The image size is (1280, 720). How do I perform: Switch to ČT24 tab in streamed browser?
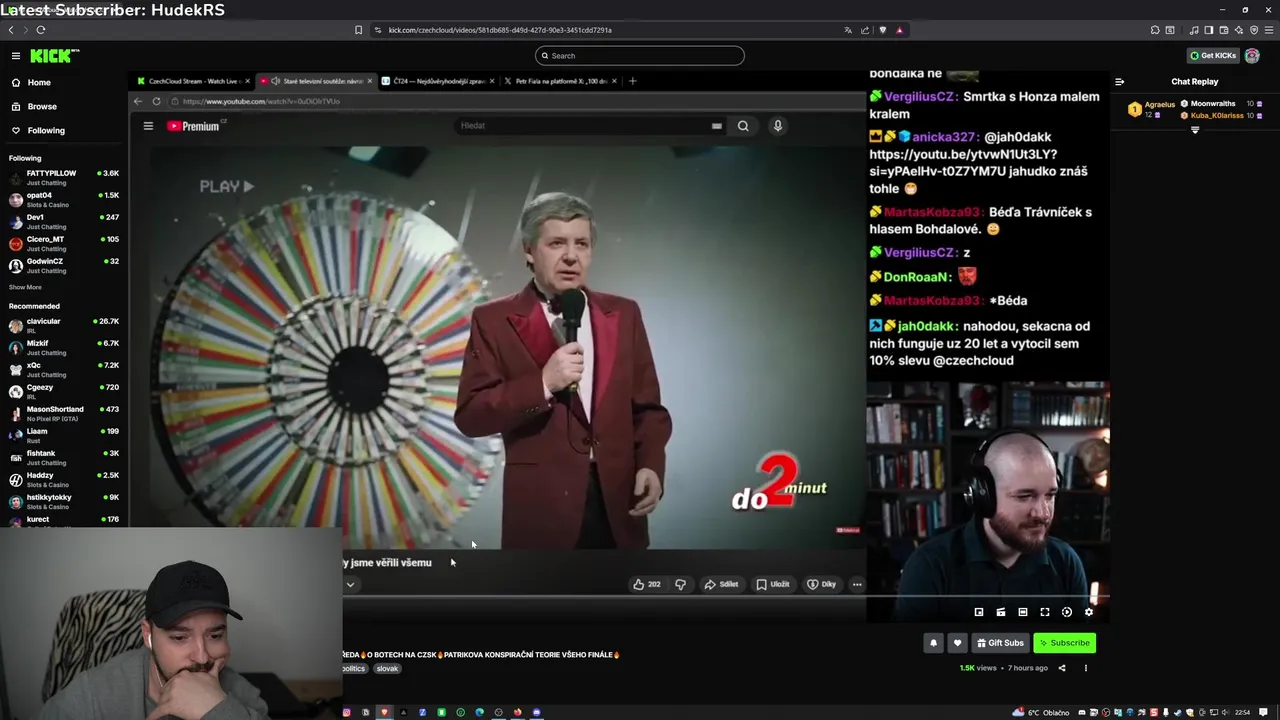[x=437, y=81]
